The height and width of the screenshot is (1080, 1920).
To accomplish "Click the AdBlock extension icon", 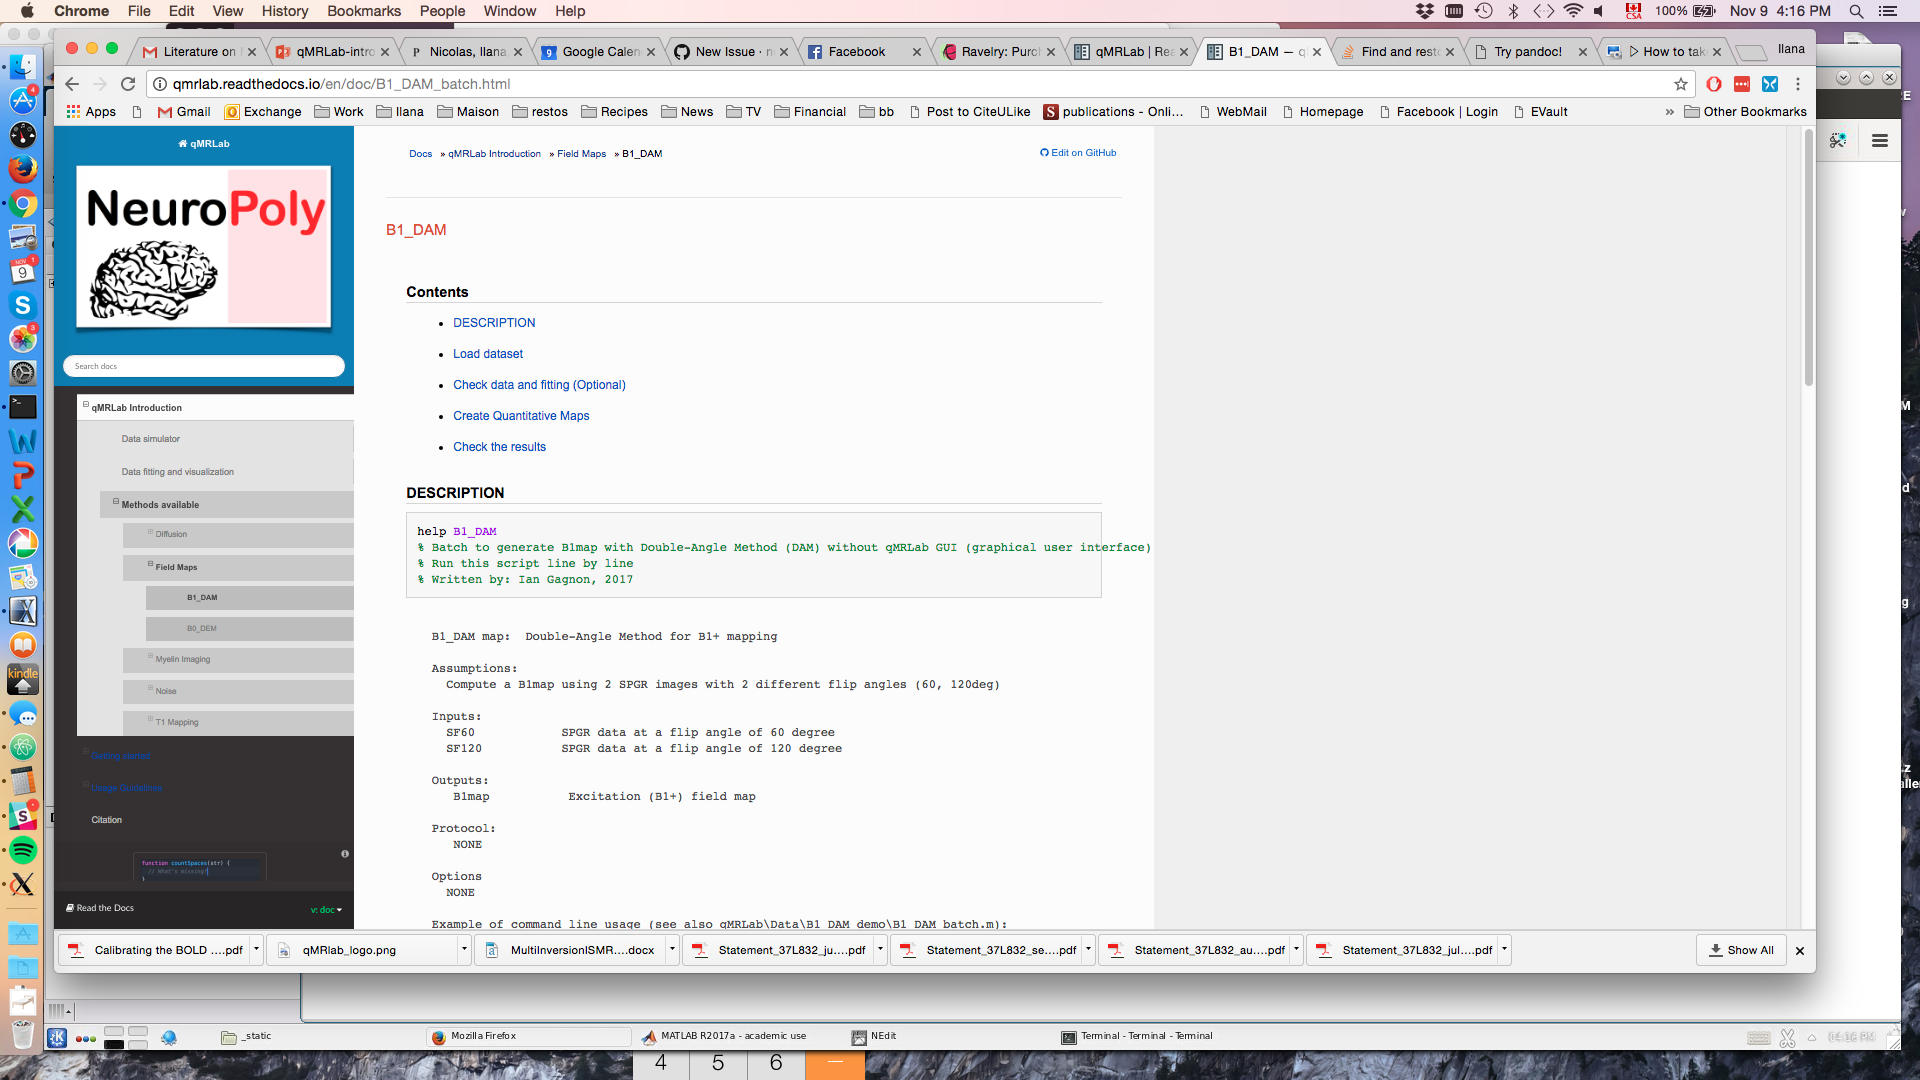I will pos(1713,84).
